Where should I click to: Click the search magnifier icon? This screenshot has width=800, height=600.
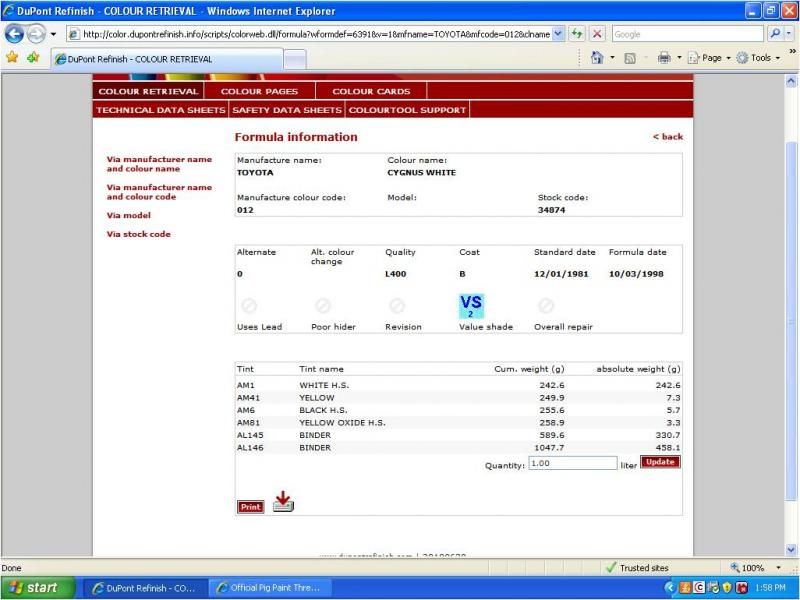click(x=775, y=34)
